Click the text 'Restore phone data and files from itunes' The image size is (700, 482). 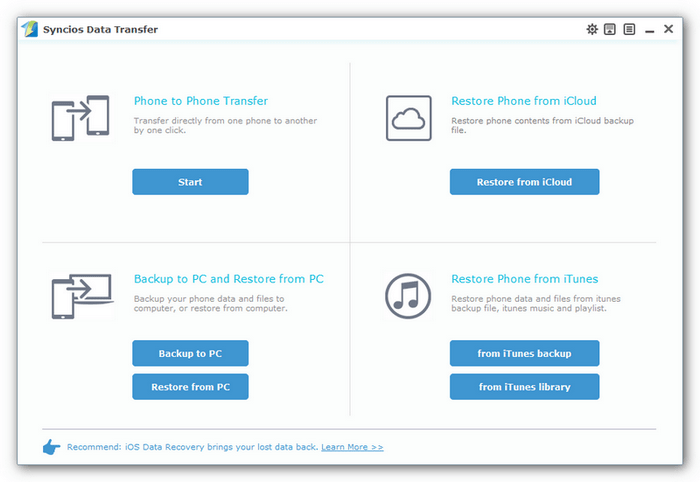pos(536,299)
